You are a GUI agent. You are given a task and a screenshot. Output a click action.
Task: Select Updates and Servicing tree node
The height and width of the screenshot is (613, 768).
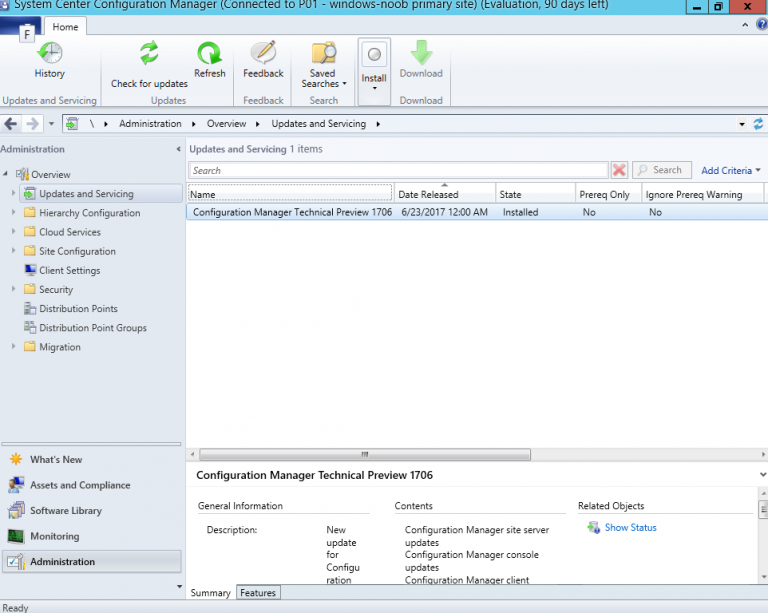[101, 193]
